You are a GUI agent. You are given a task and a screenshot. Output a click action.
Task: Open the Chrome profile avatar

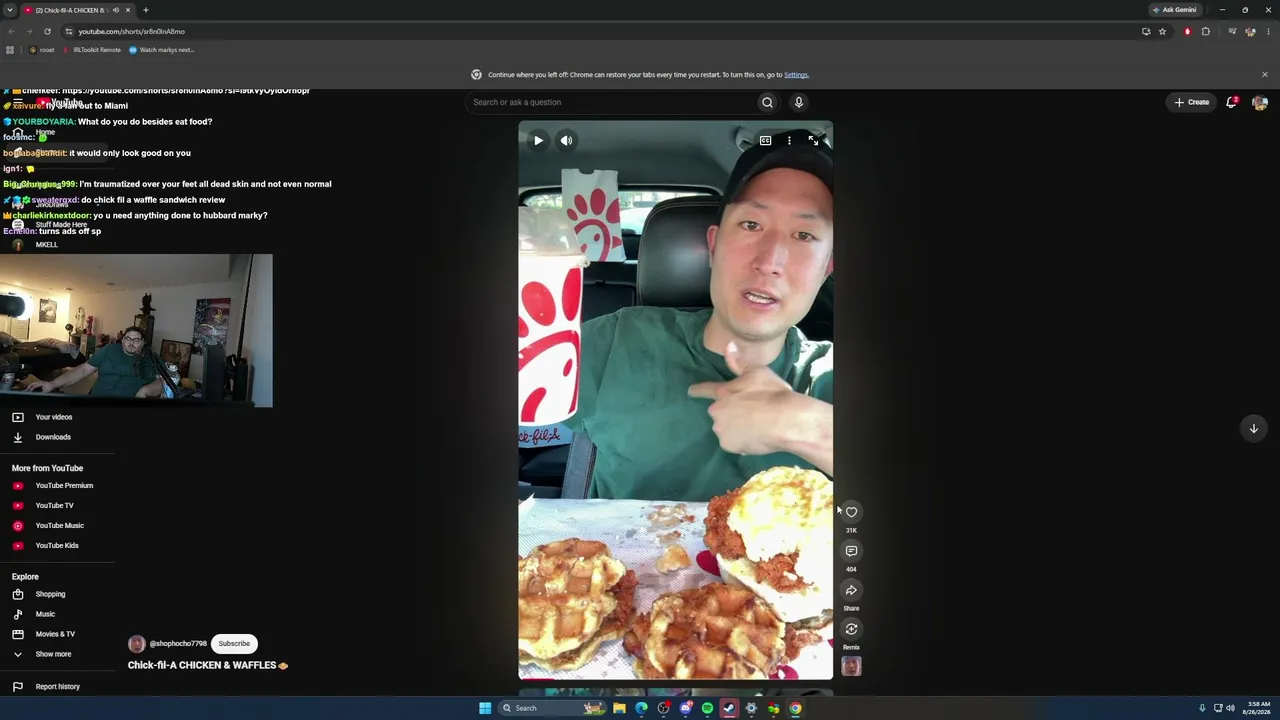click(x=1250, y=31)
